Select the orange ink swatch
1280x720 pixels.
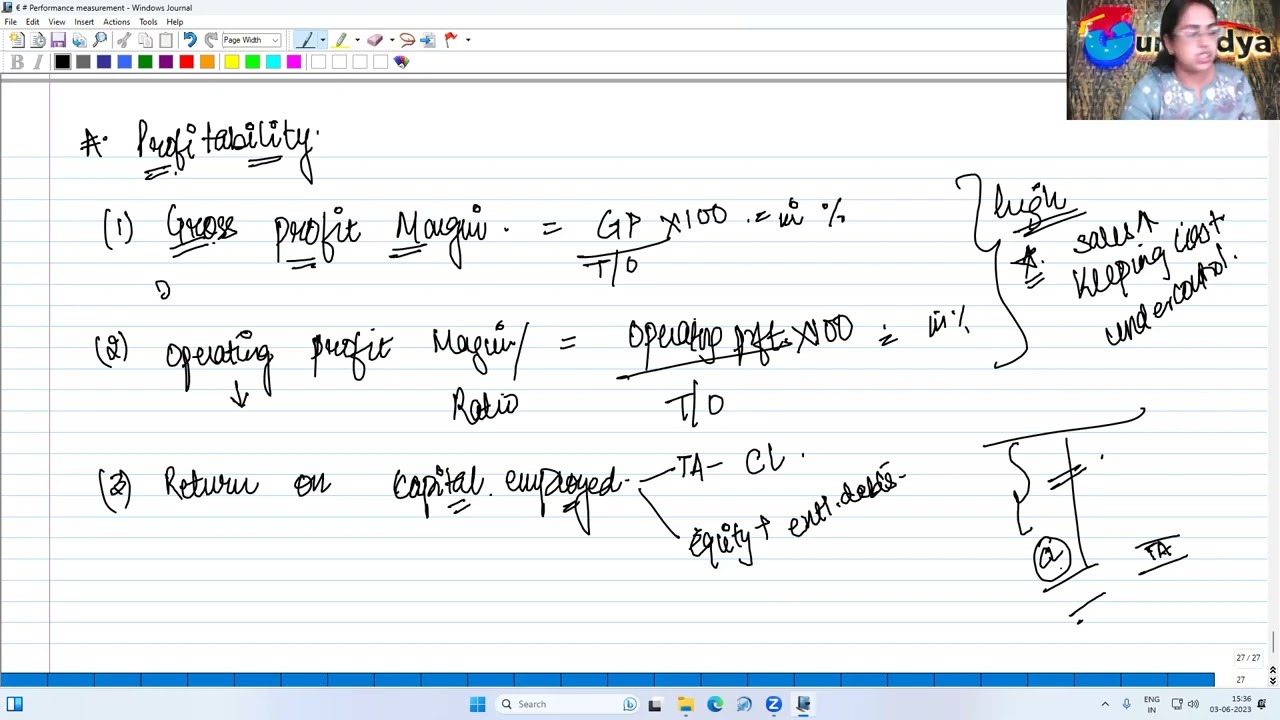tap(207, 62)
